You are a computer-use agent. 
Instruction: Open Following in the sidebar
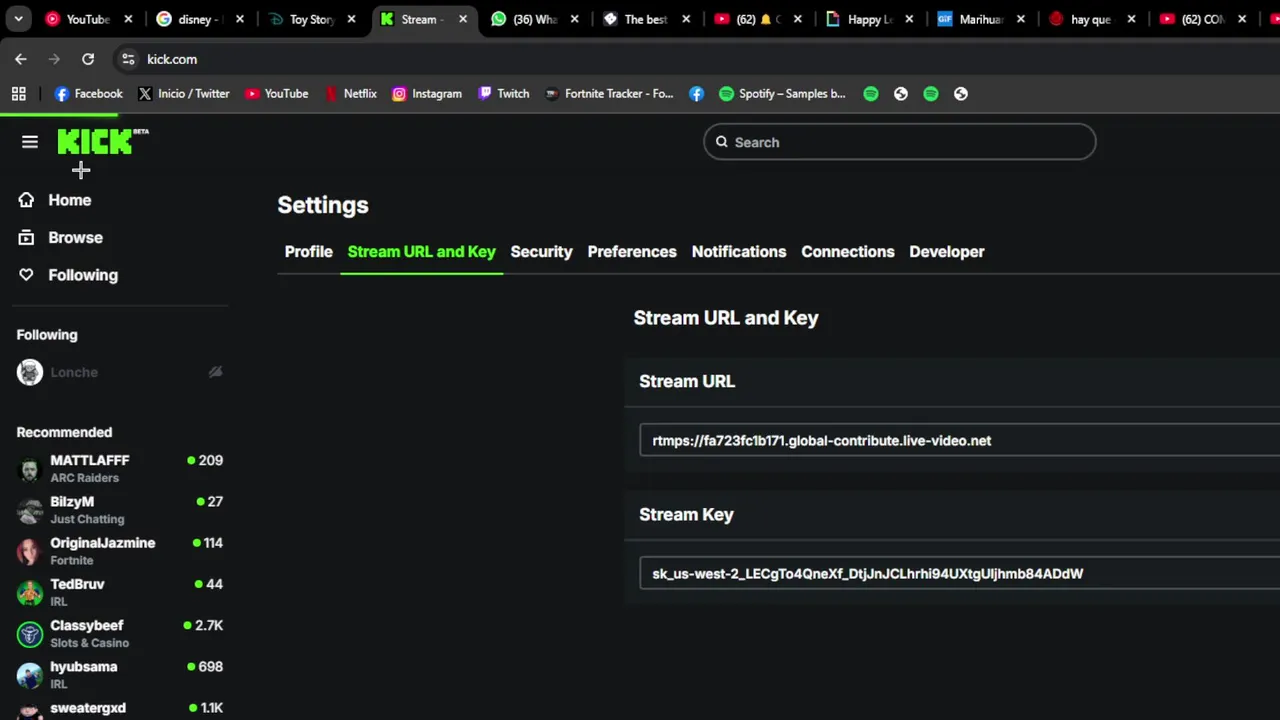pyautogui.click(x=82, y=275)
